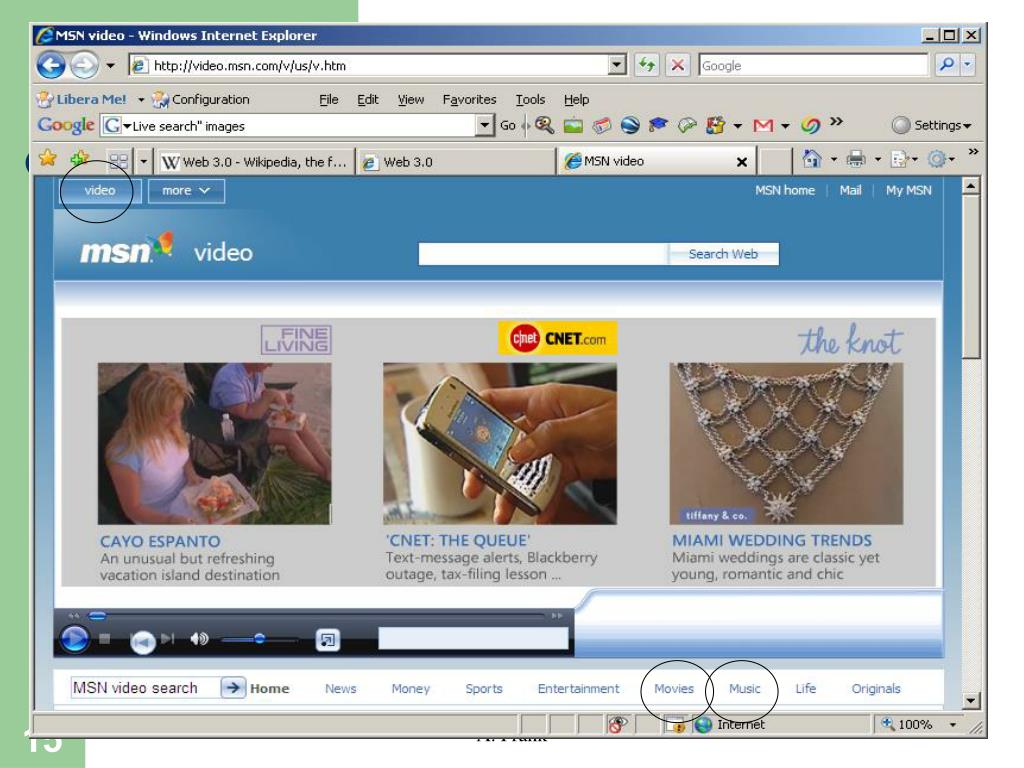Open the recent pages dropdown next to Forward

pyautogui.click(x=110, y=65)
